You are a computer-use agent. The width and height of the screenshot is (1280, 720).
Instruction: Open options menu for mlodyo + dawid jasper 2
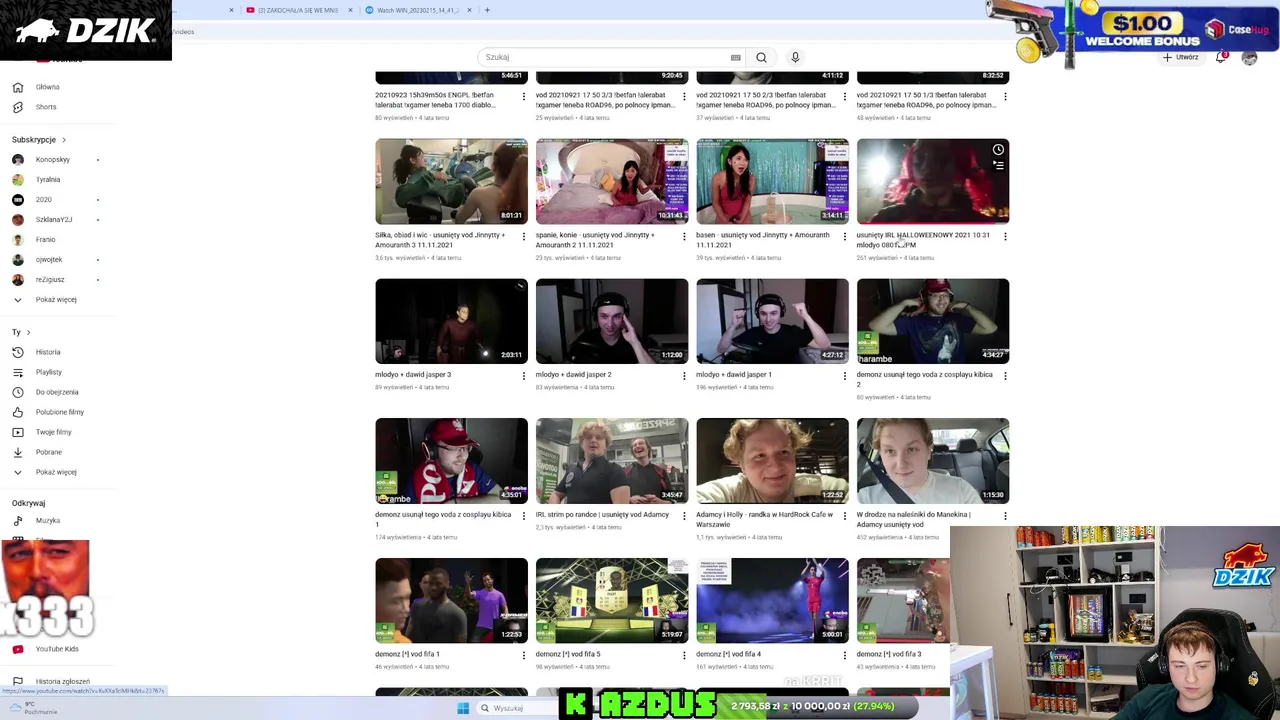(x=684, y=376)
